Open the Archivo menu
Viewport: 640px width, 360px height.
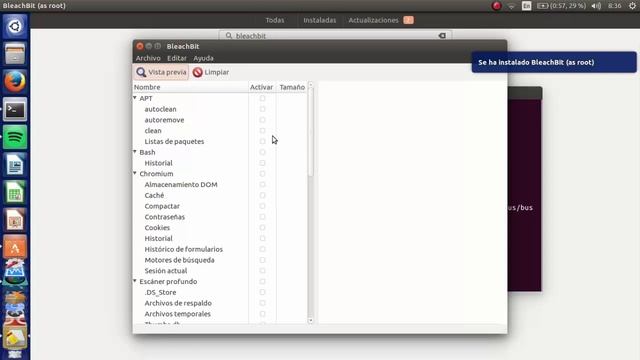coord(148,58)
